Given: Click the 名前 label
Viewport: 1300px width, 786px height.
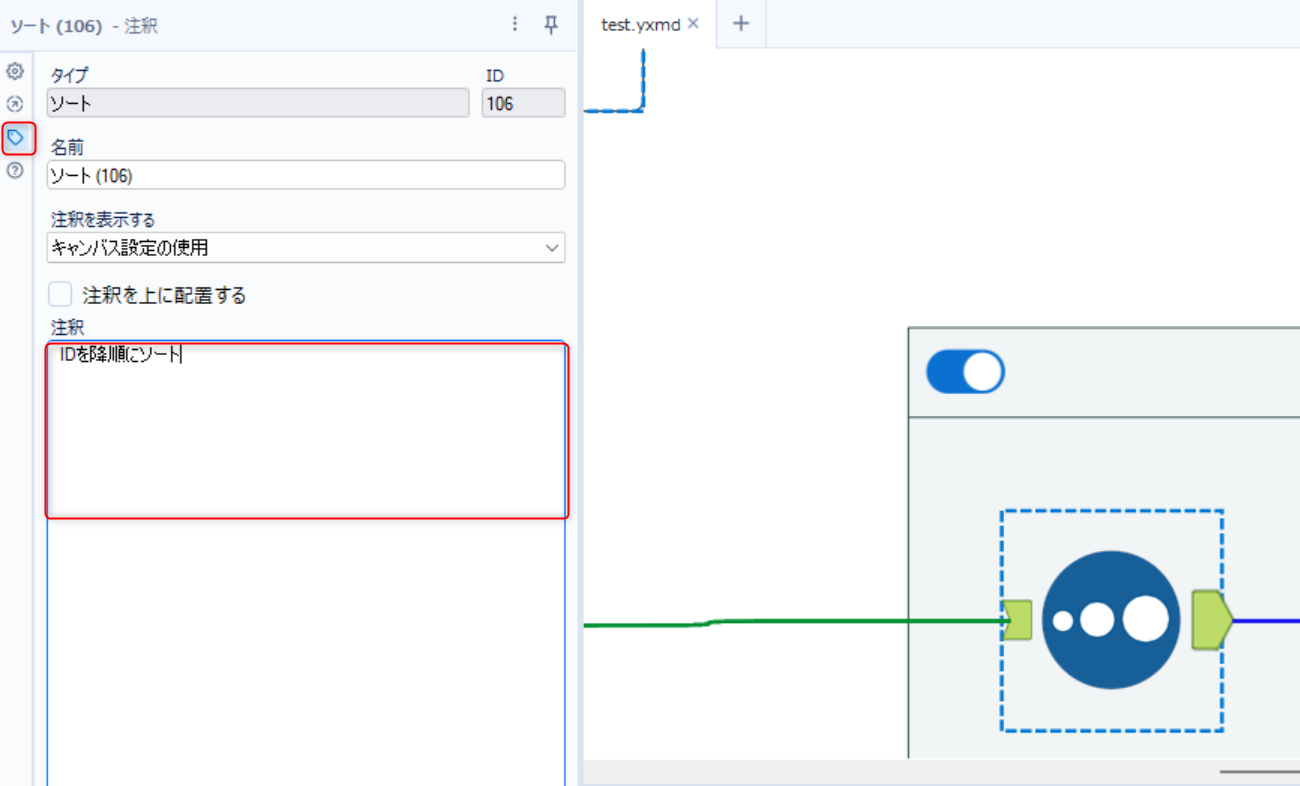Looking at the screenshot, I should (x=67, y=148).
